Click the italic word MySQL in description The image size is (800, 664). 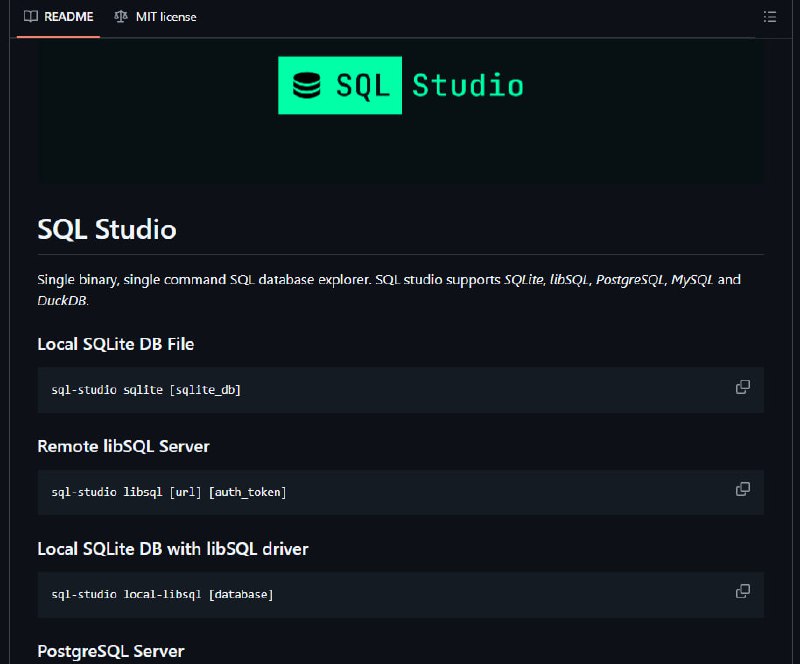pos(691,280)
